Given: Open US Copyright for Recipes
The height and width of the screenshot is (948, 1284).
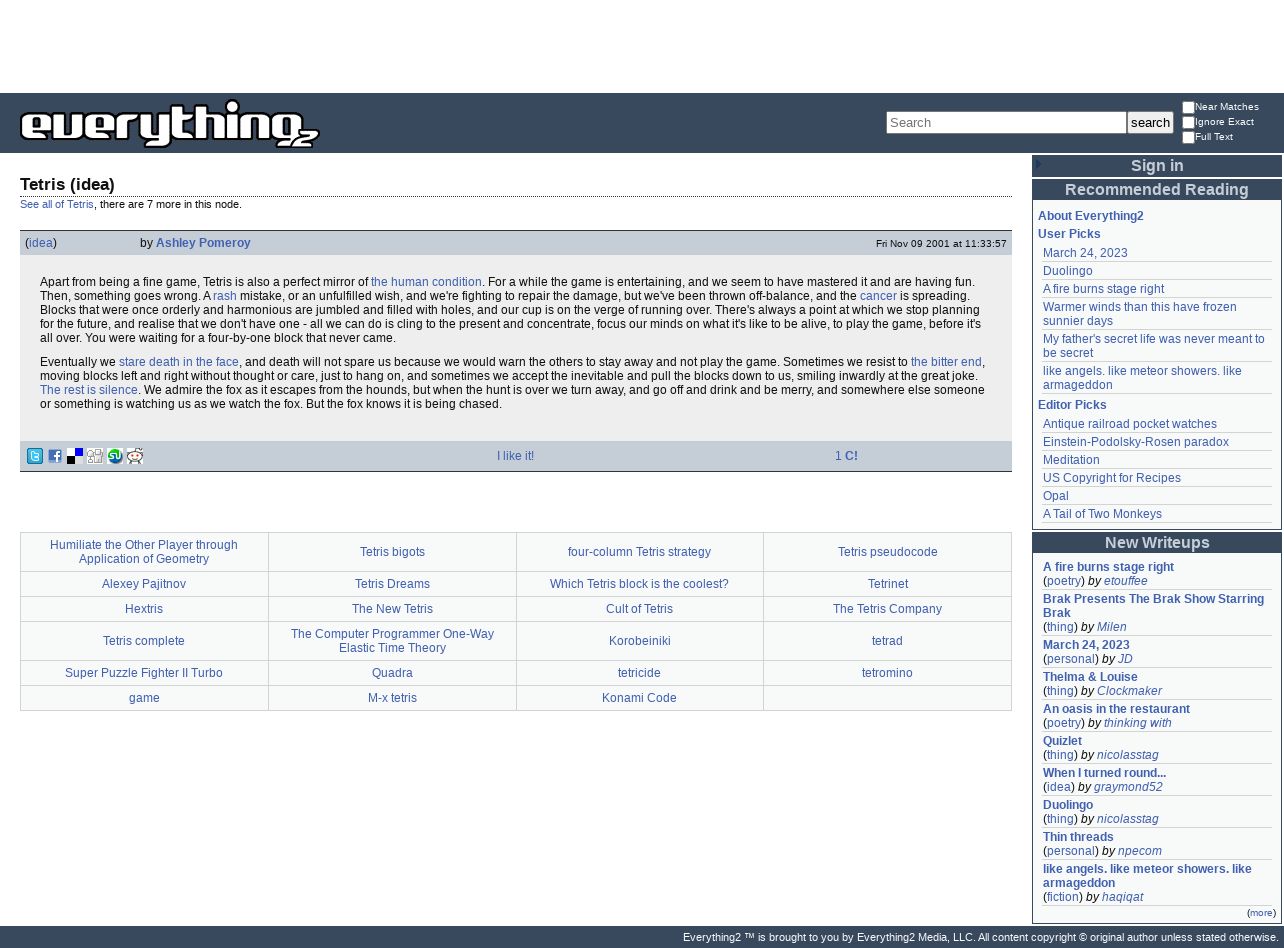Looking at the screenshot, I should [x=1112, y=478].
